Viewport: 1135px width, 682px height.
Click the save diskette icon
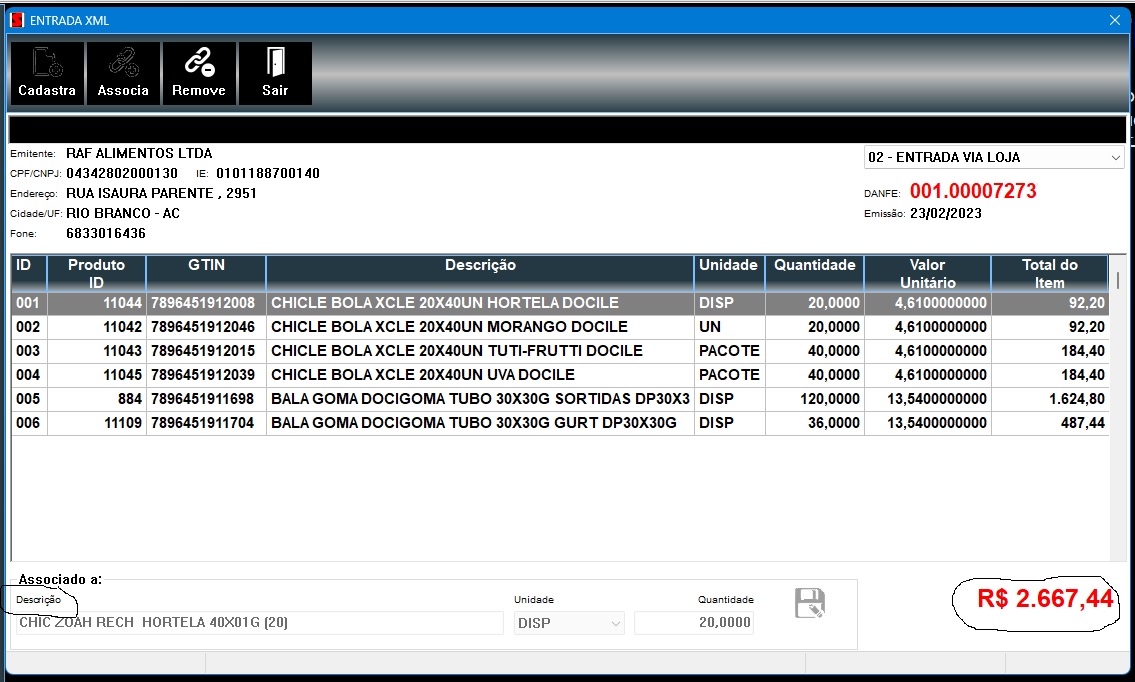click(809, 604)
